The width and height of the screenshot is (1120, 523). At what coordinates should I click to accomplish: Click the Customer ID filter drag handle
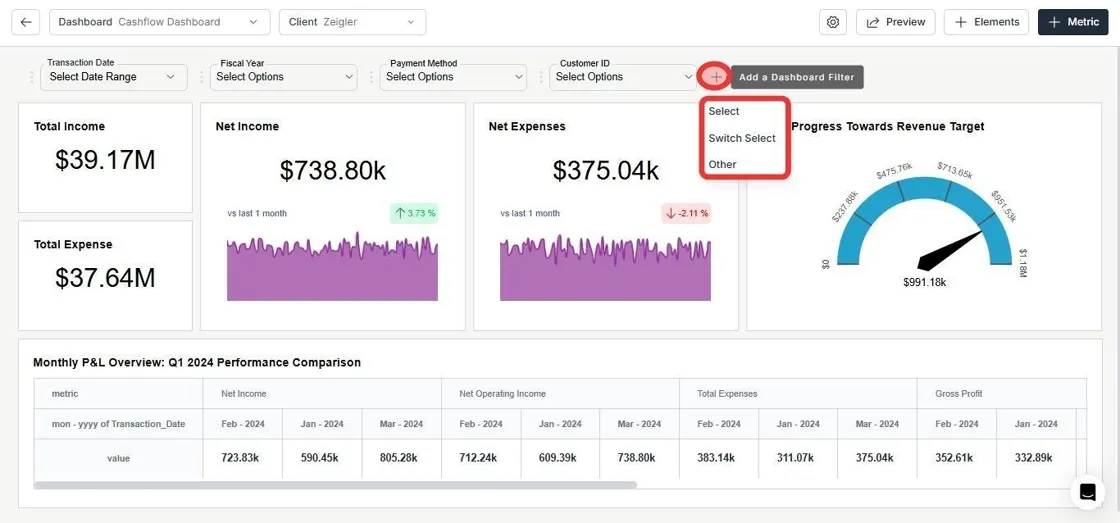541,77
